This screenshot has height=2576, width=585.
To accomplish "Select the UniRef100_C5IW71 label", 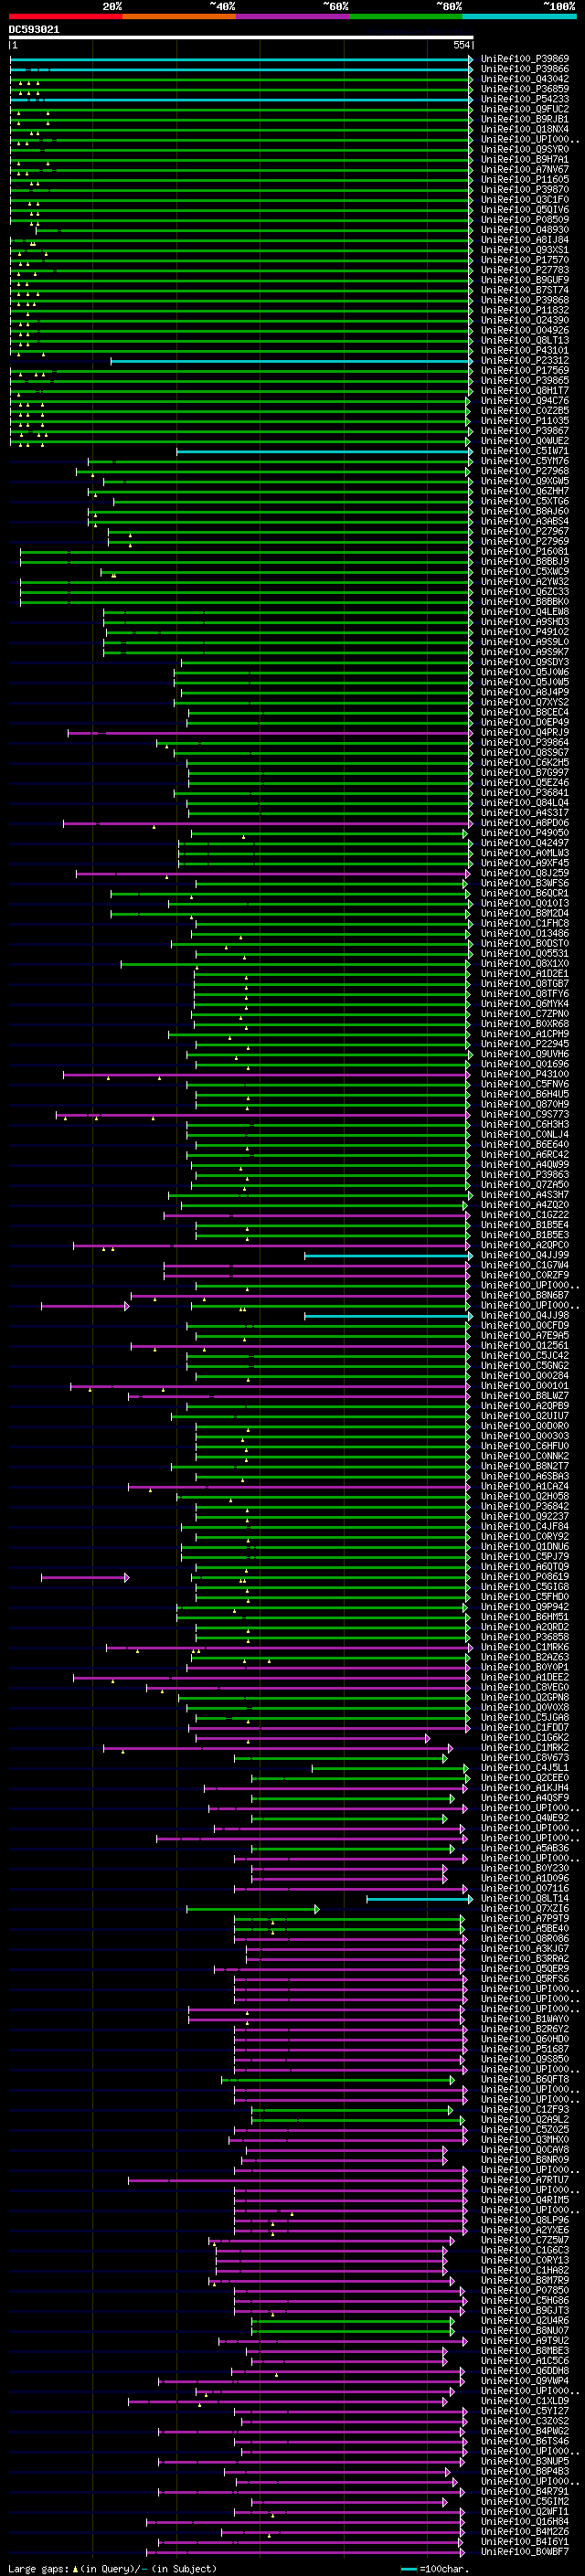I will 525,451.
